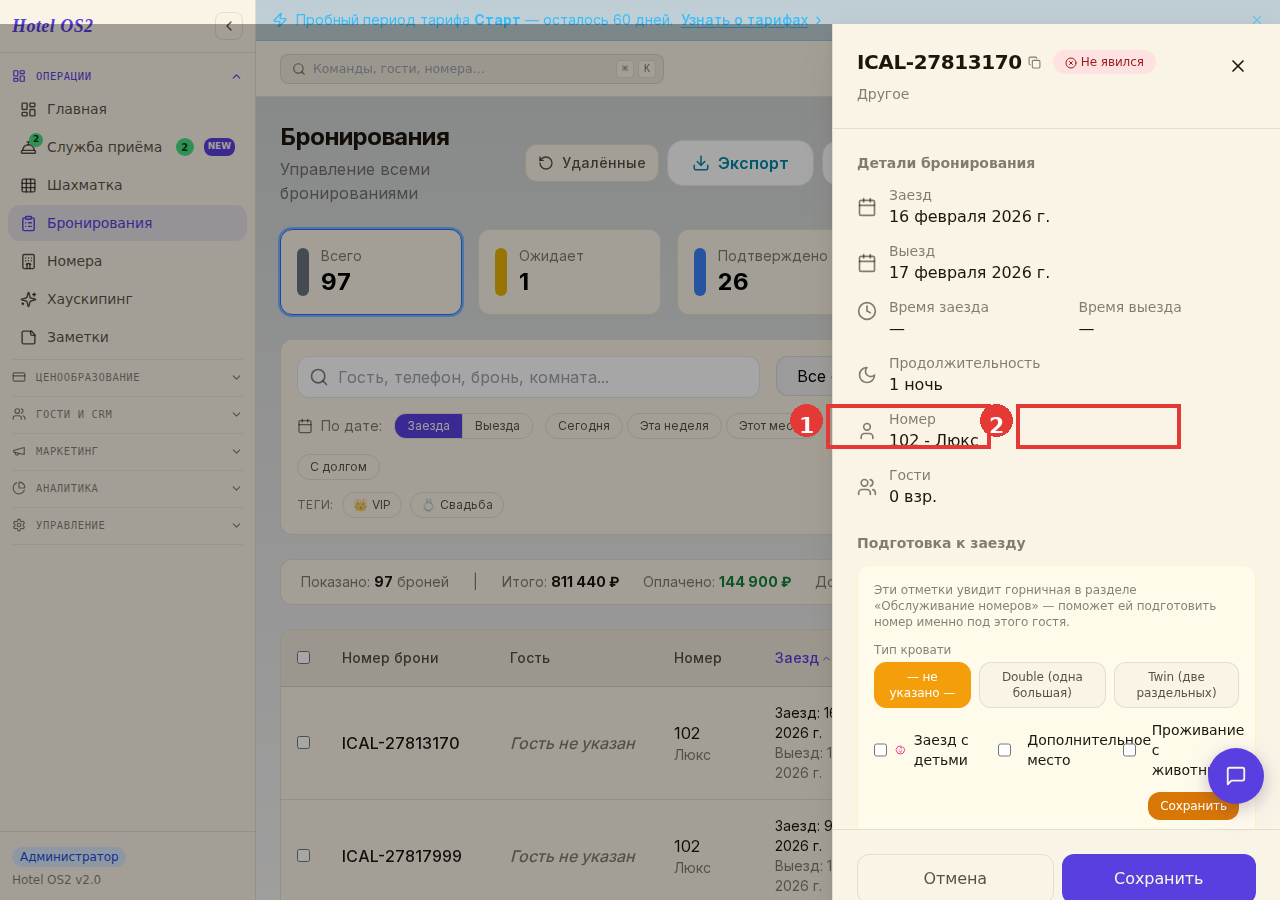Collapse the Операции section
1280x900 pixels.
pos(127,76)
